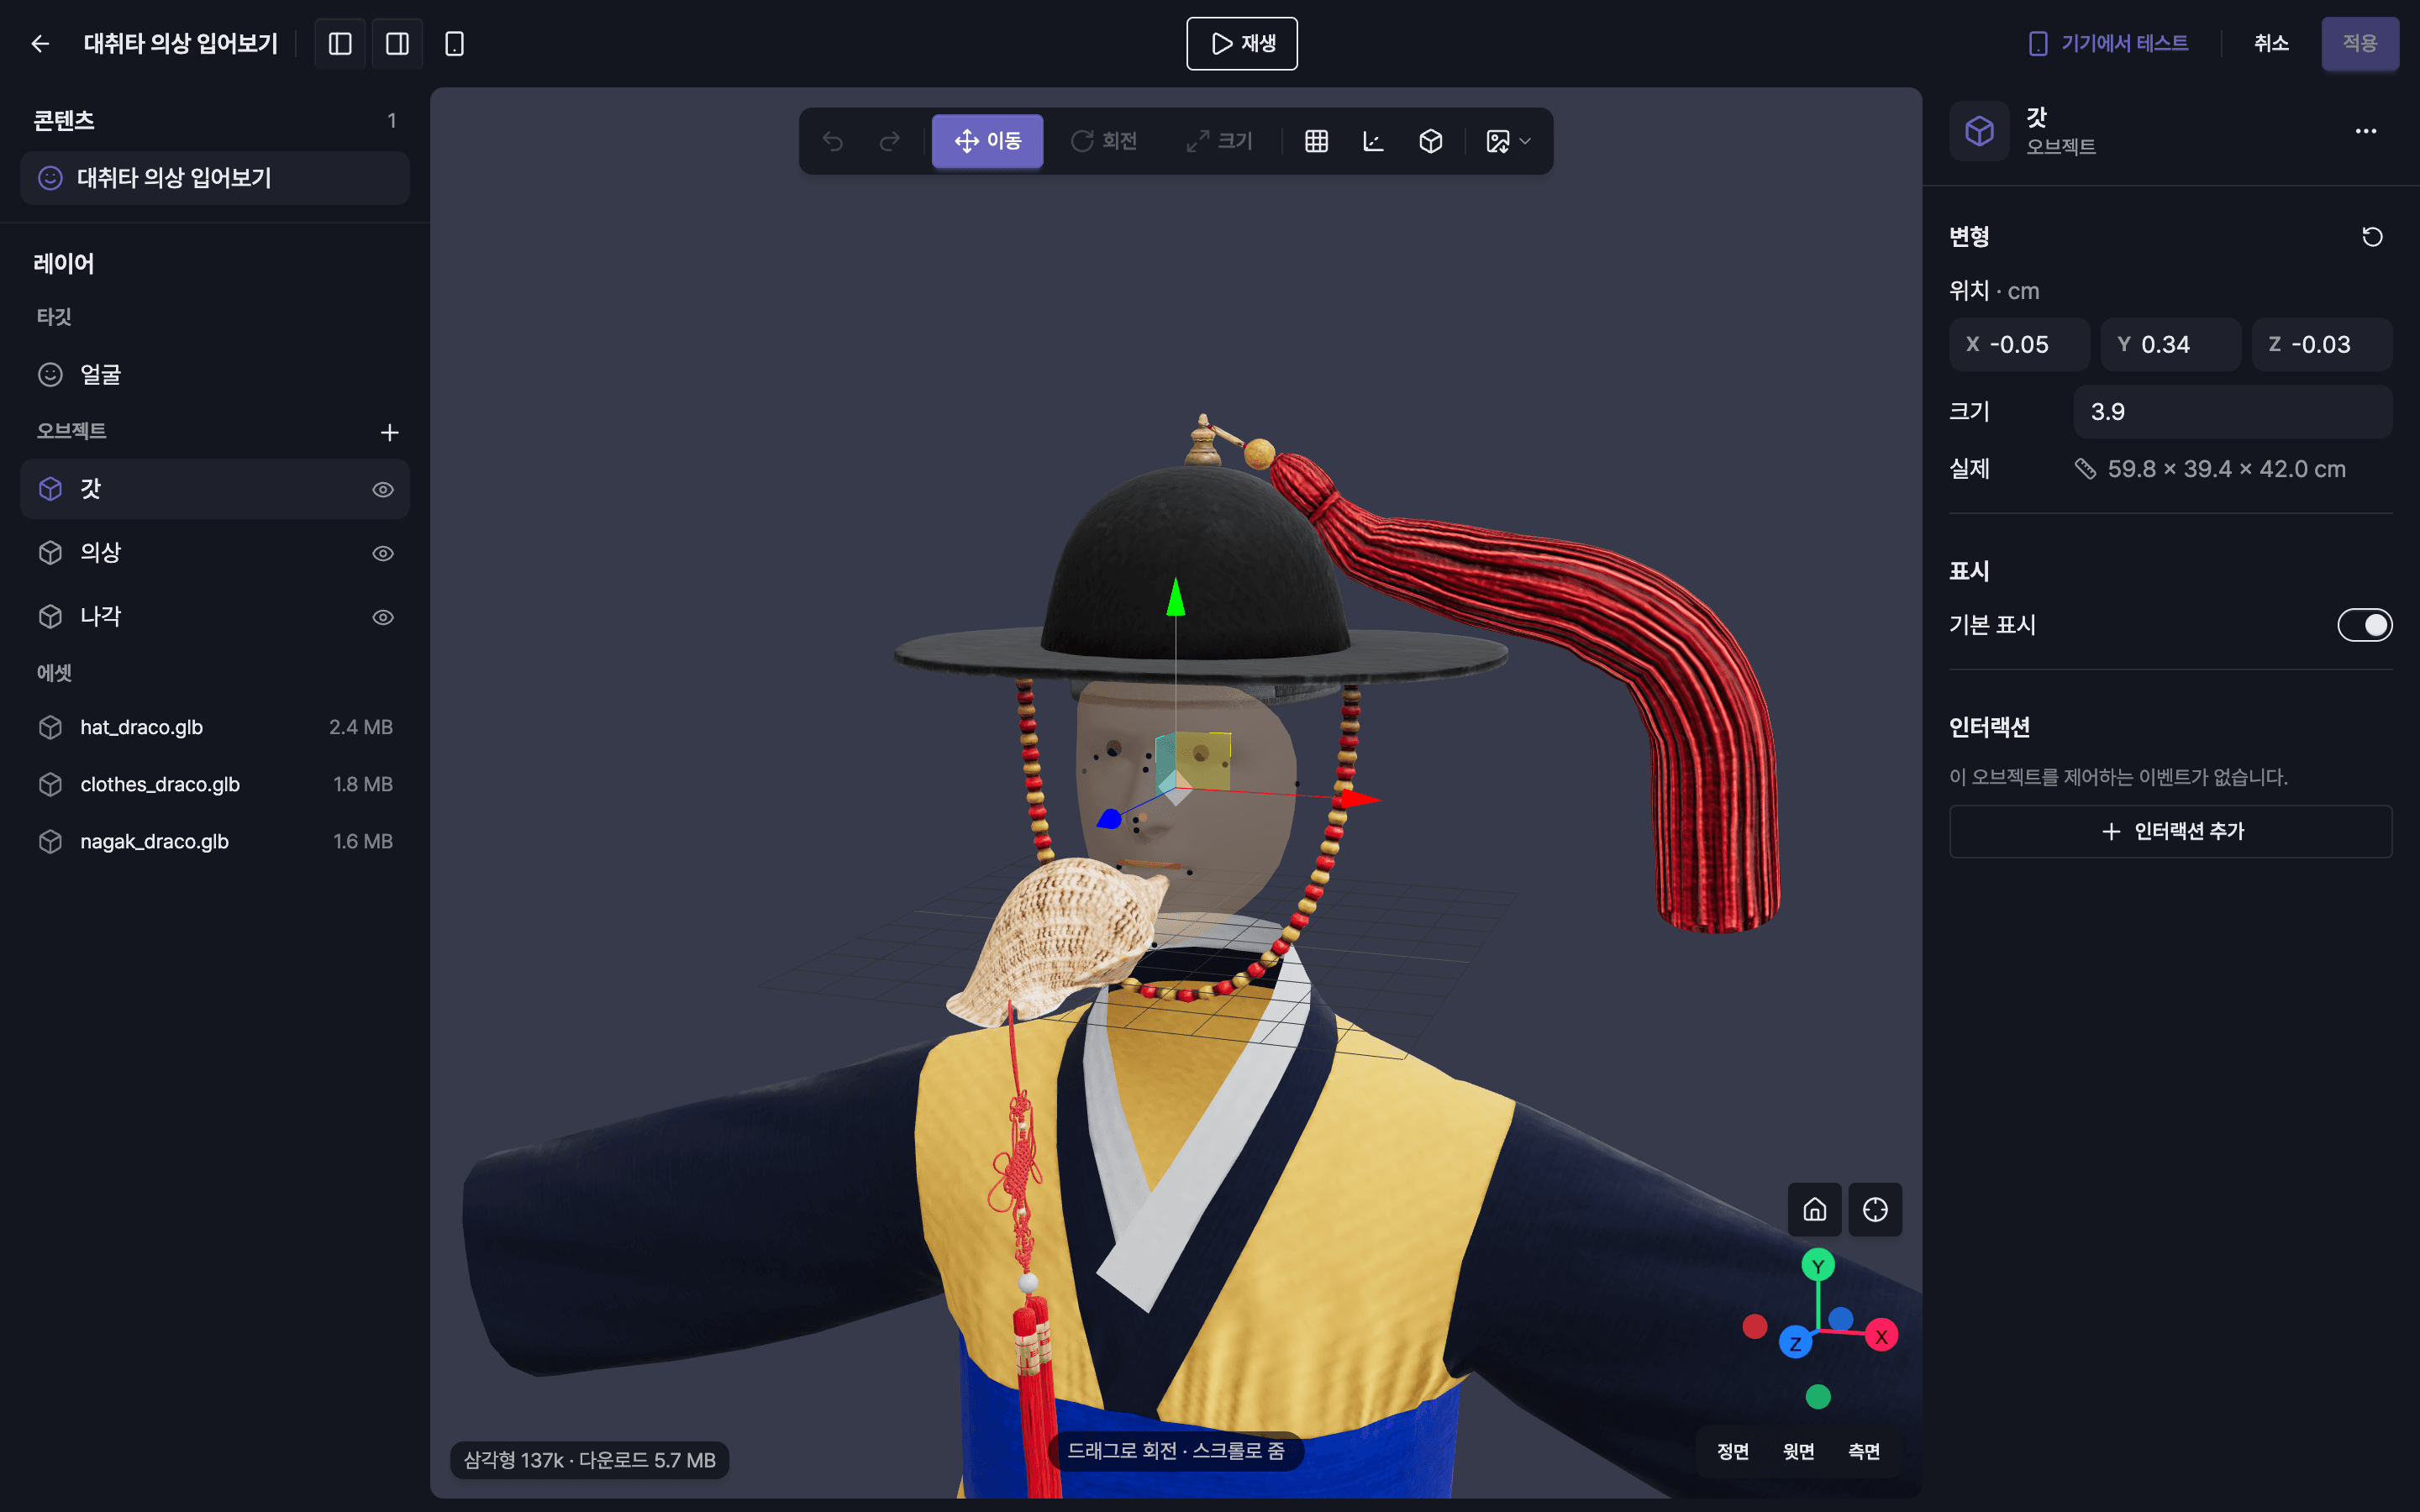Viewport: 2420px width, 1512px height.
Task: Hide the 의상 object layer
Action: 383,554
